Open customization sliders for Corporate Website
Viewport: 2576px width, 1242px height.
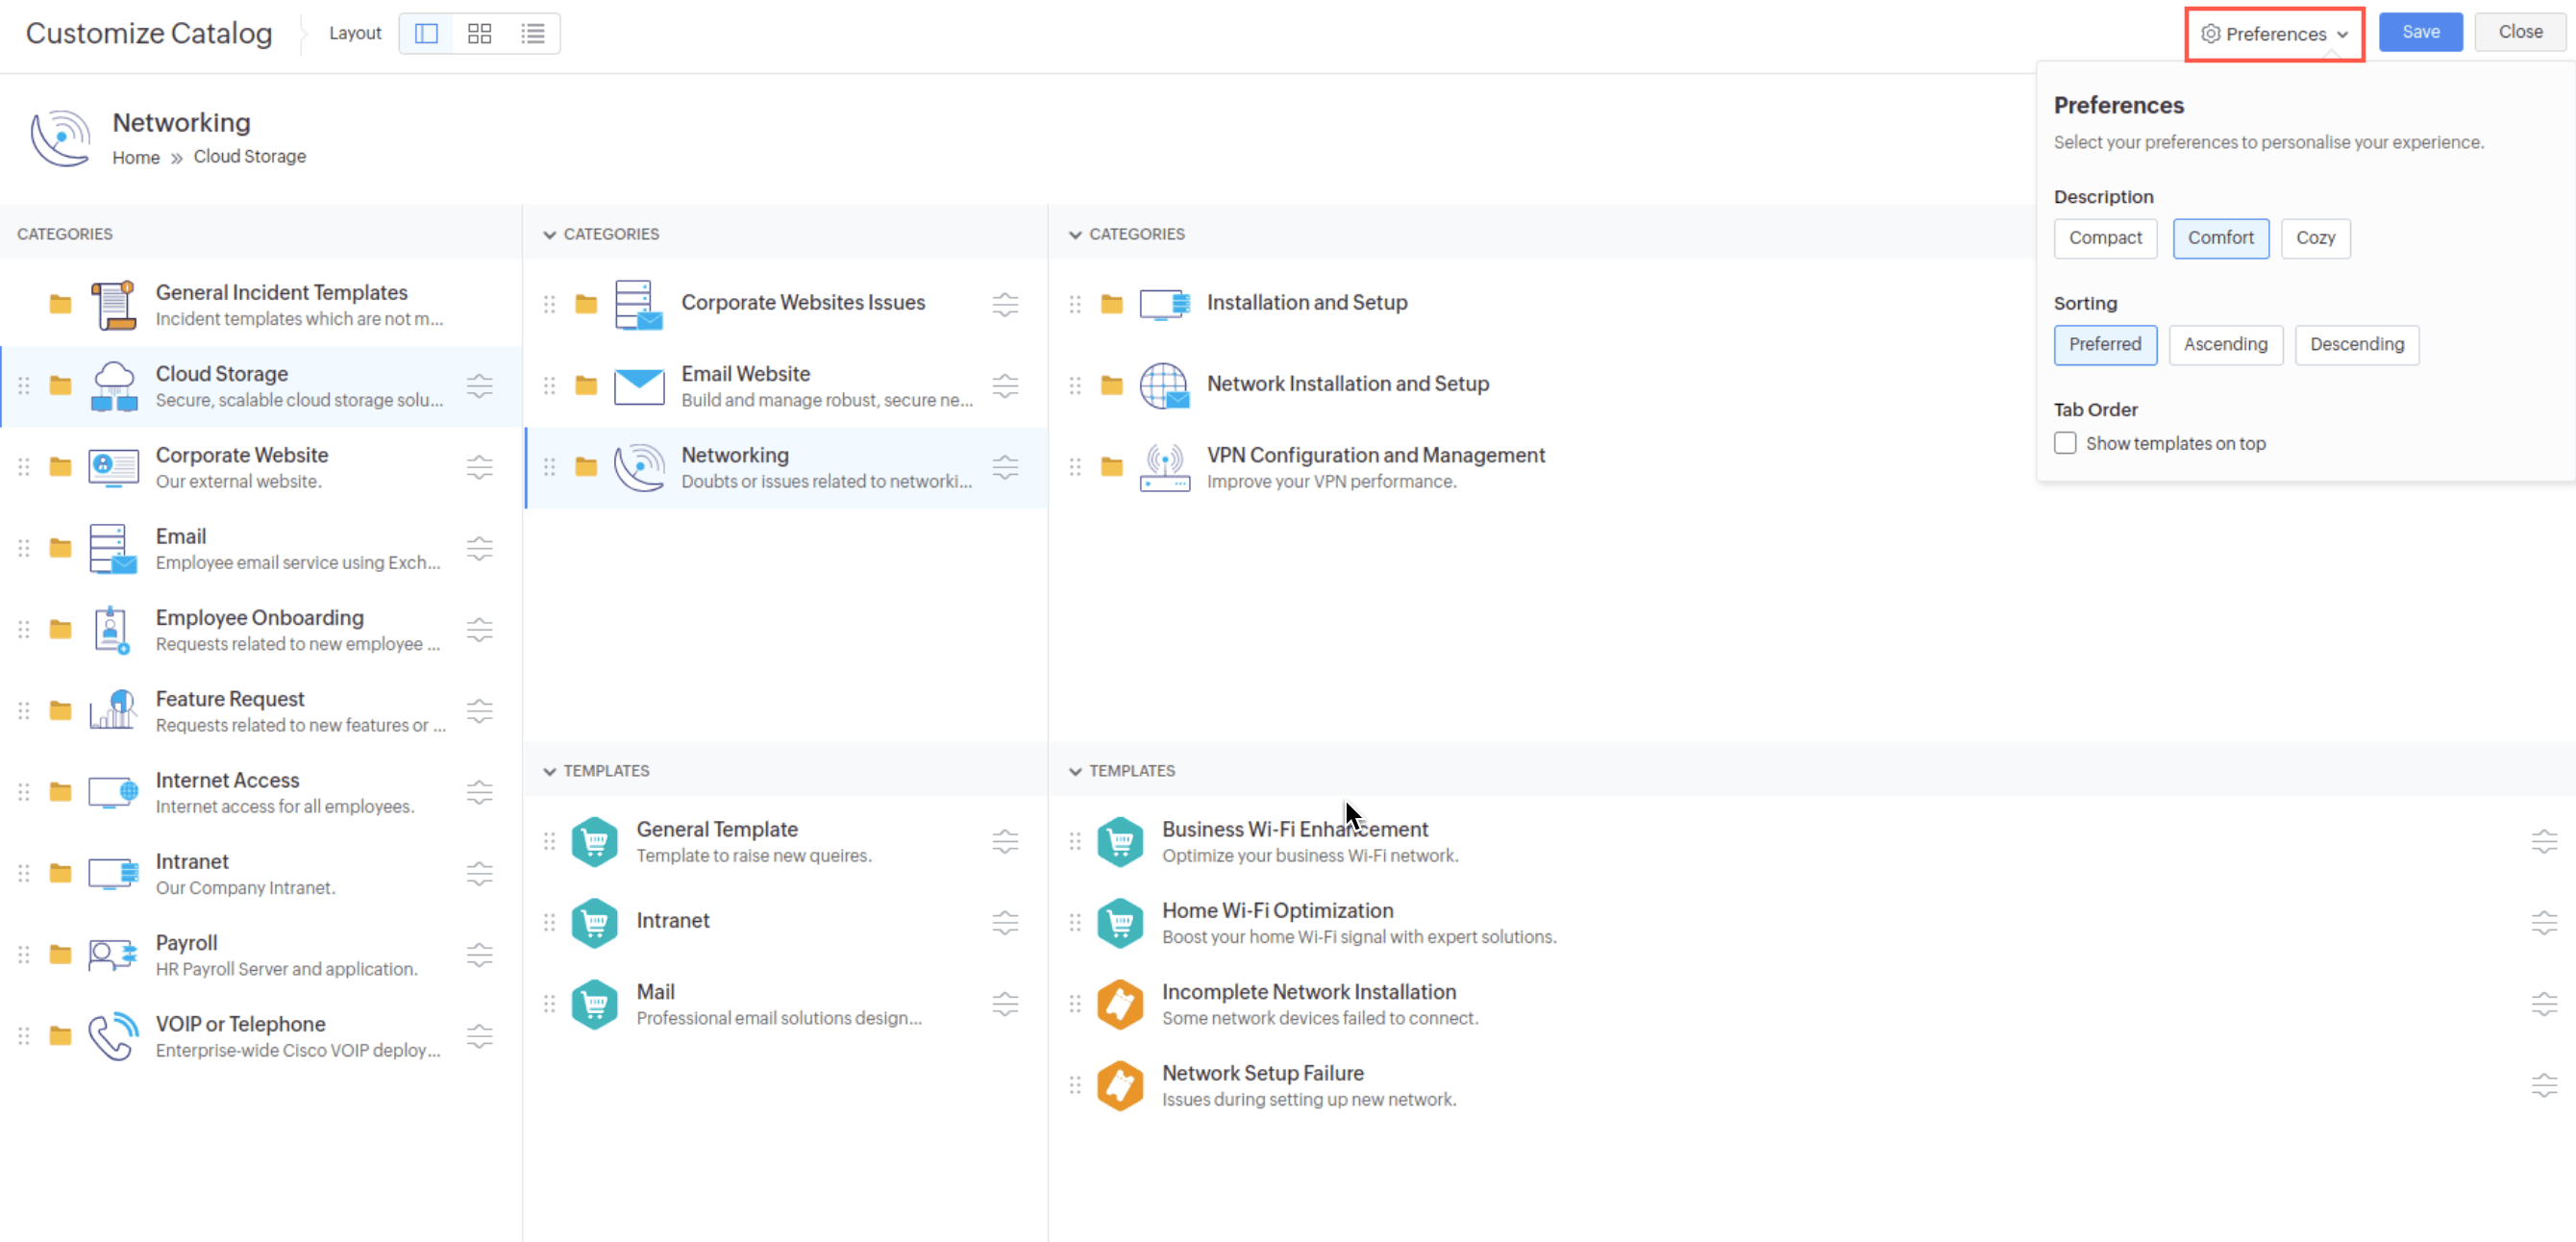coord(480,466)
